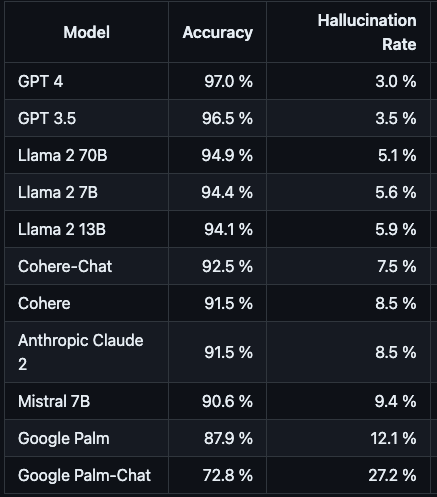Click the Accuracy column header
This screenshot has height=497, width=437.
pos(218,32)
